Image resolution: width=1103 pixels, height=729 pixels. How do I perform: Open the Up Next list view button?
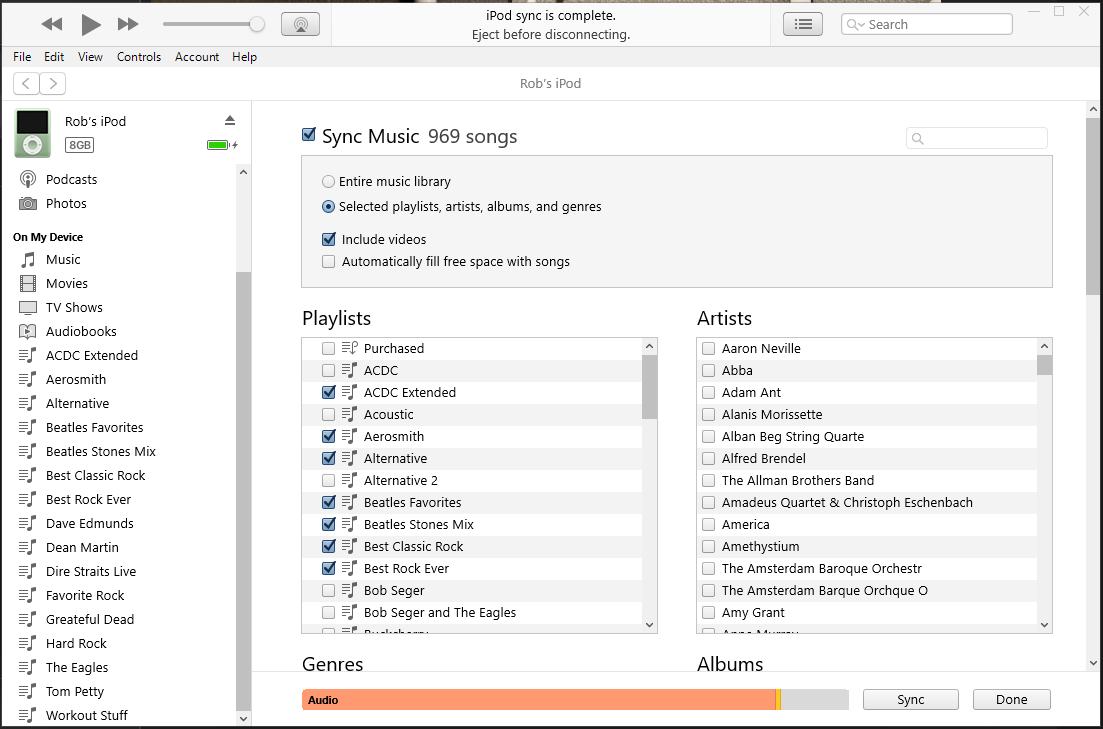point(803,24)
